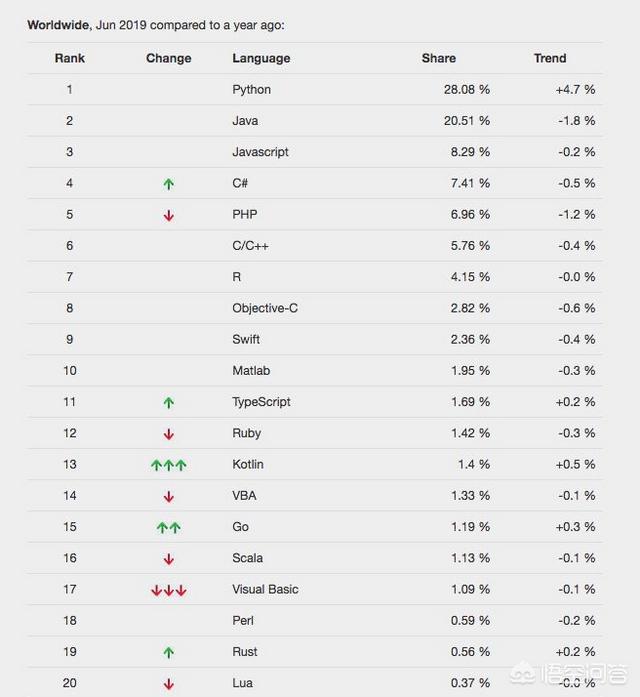Click the Share column header
The image size is (640, 697).
click(439, 58)
